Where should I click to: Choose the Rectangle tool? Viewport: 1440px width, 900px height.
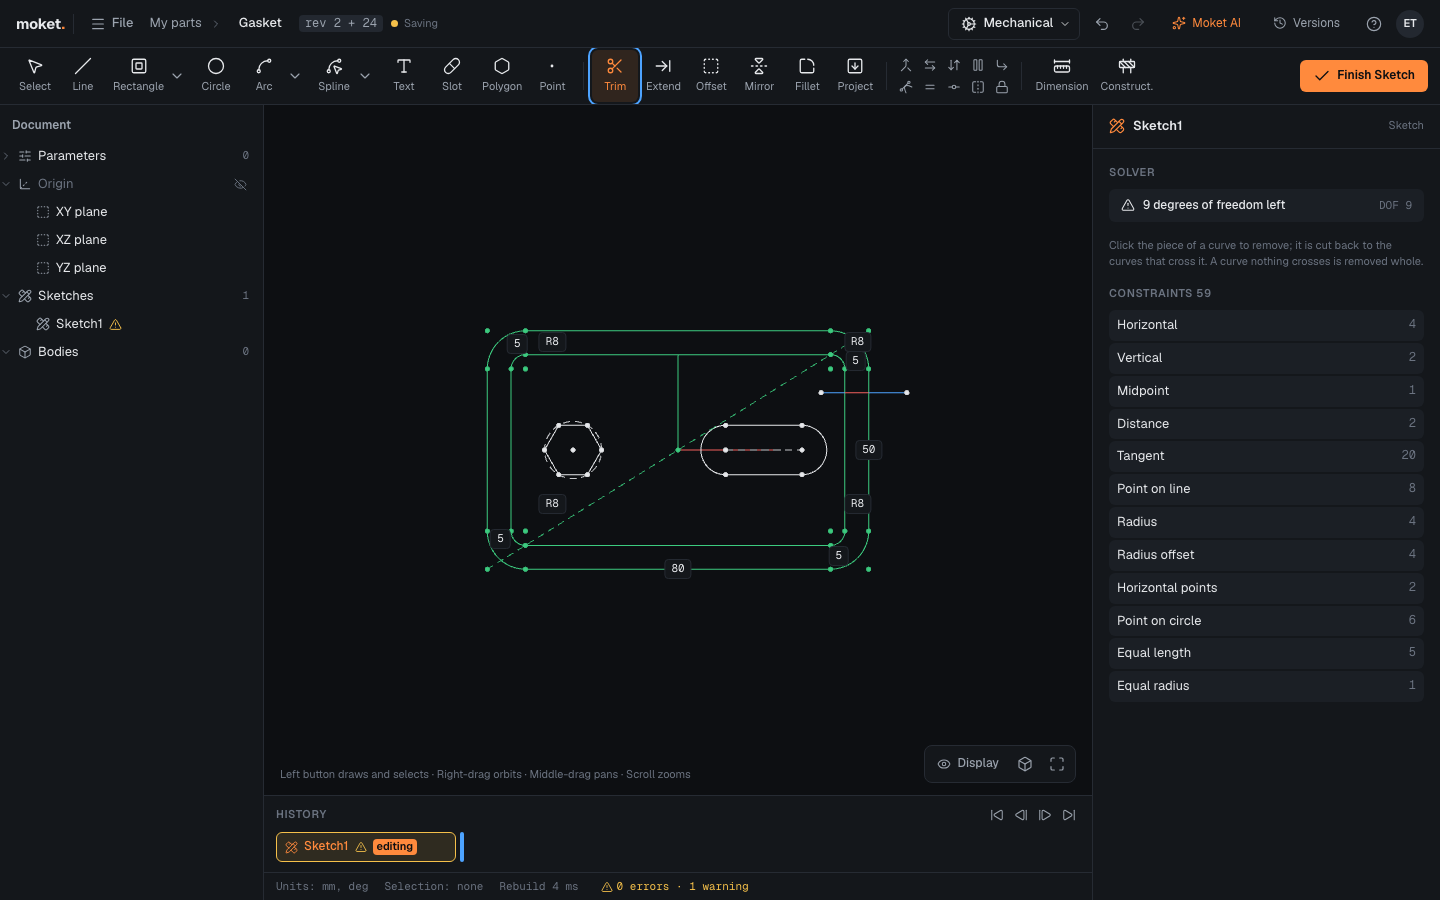(x=138, y=75)
